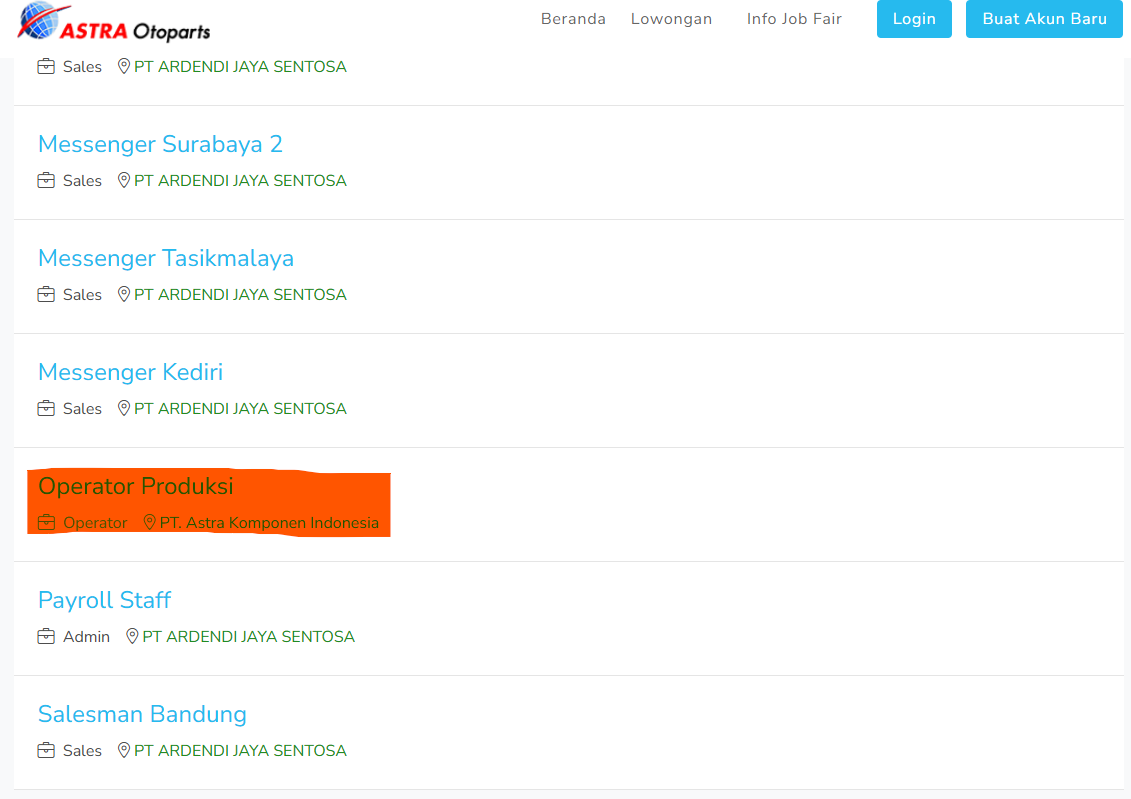Go to Info Job Fair page
Viewport: 1131px width, 799px height.
pos(794,19)
